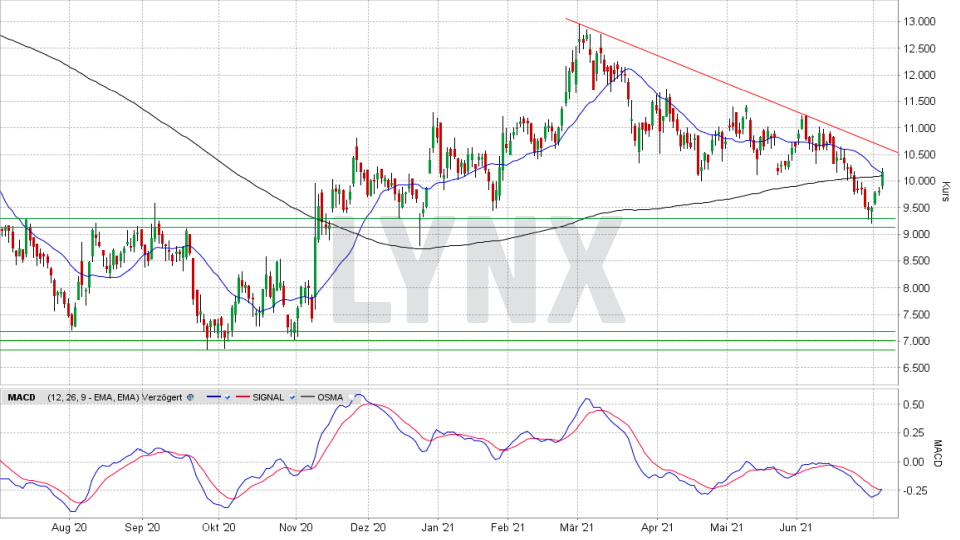Select the Mär '21 date label
The width and height of the screenshot is (960, 540).
pos(578,527)
